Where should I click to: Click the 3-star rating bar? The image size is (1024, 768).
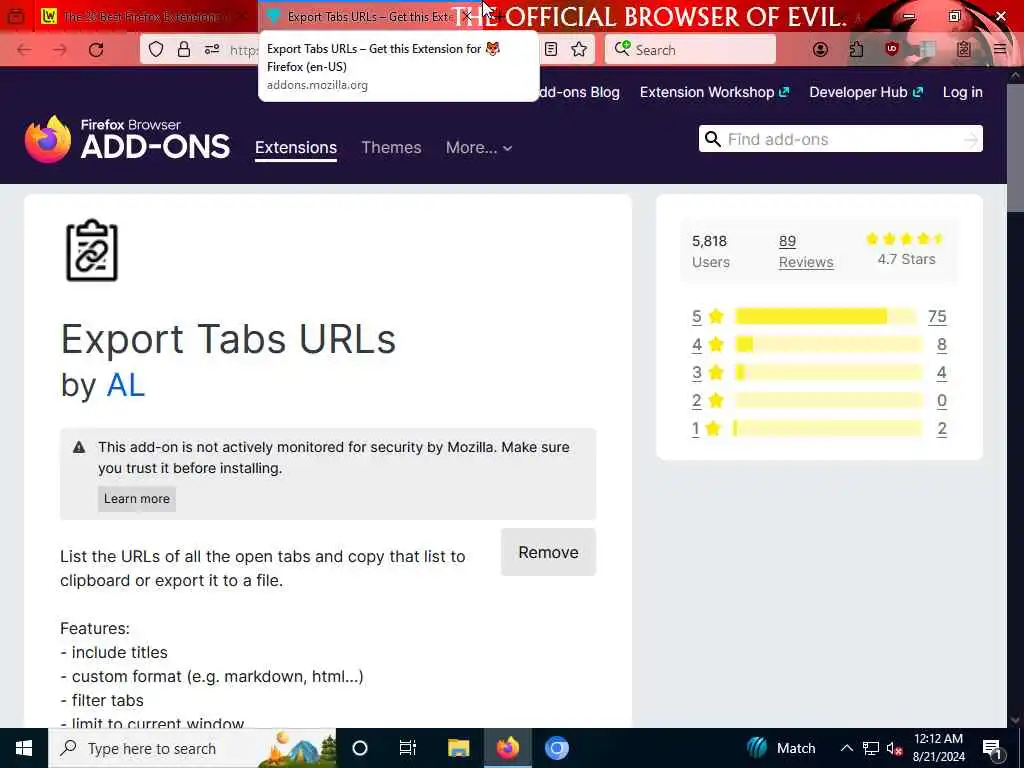[x=828, y=373]
